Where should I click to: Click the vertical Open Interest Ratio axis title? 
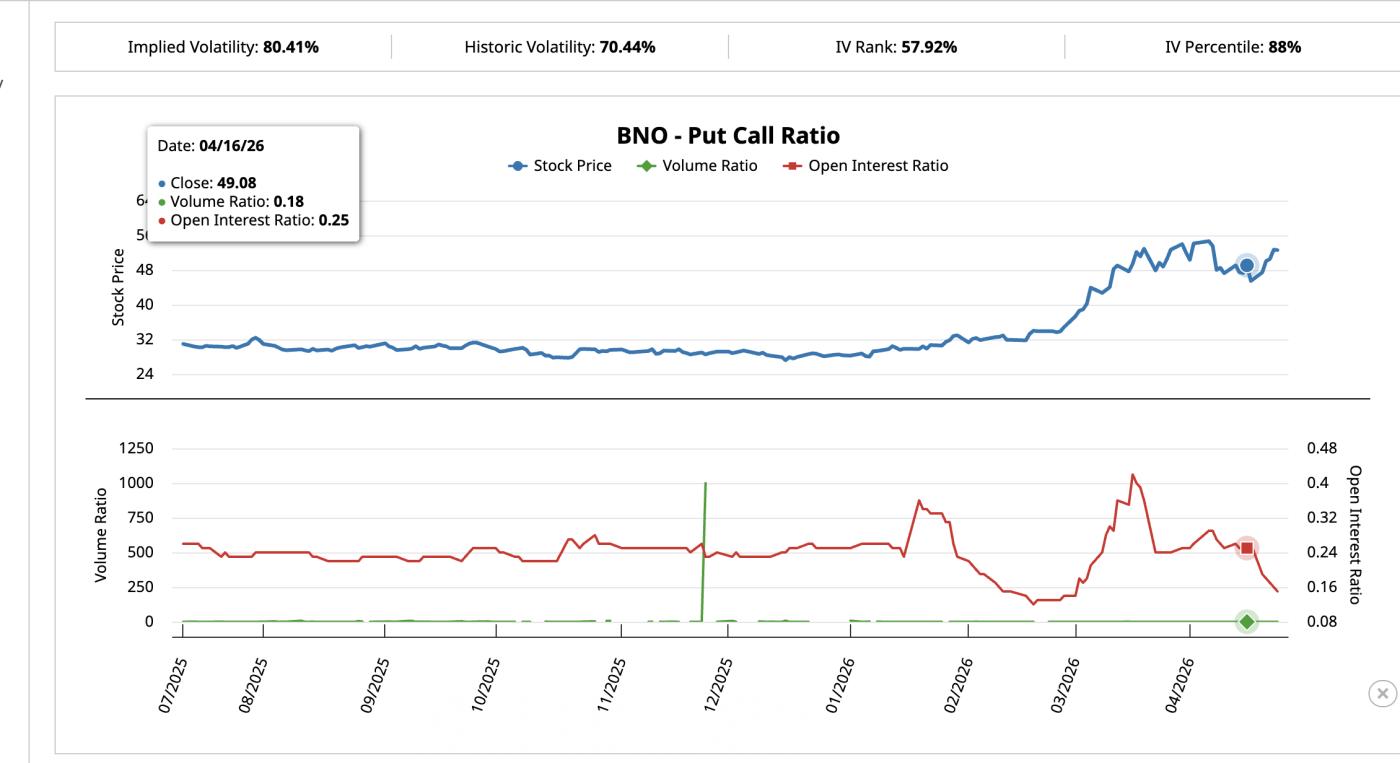click(x=1355, y=534)
